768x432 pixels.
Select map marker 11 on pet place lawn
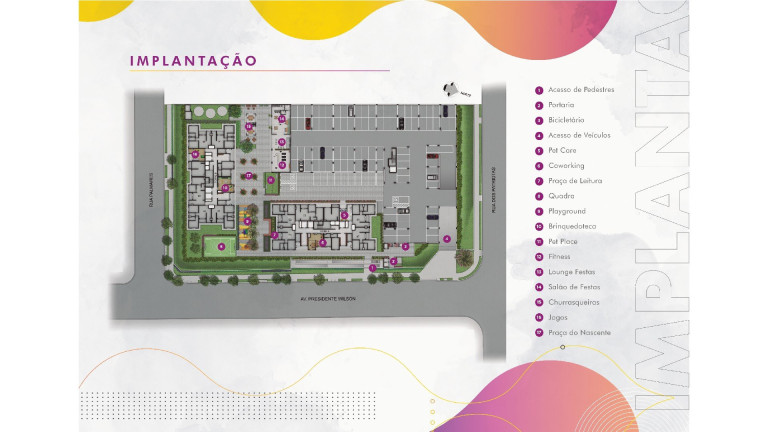tap(270, 180)
